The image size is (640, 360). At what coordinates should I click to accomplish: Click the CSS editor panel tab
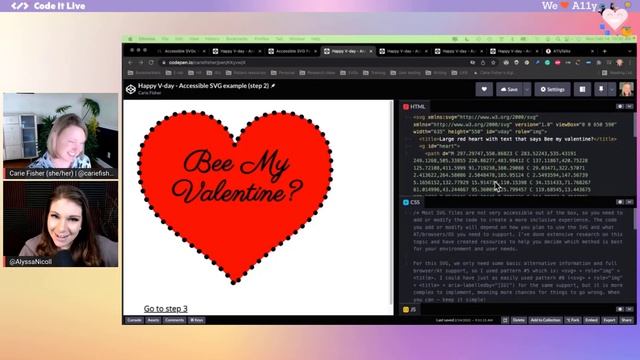(x=411, y=202)
